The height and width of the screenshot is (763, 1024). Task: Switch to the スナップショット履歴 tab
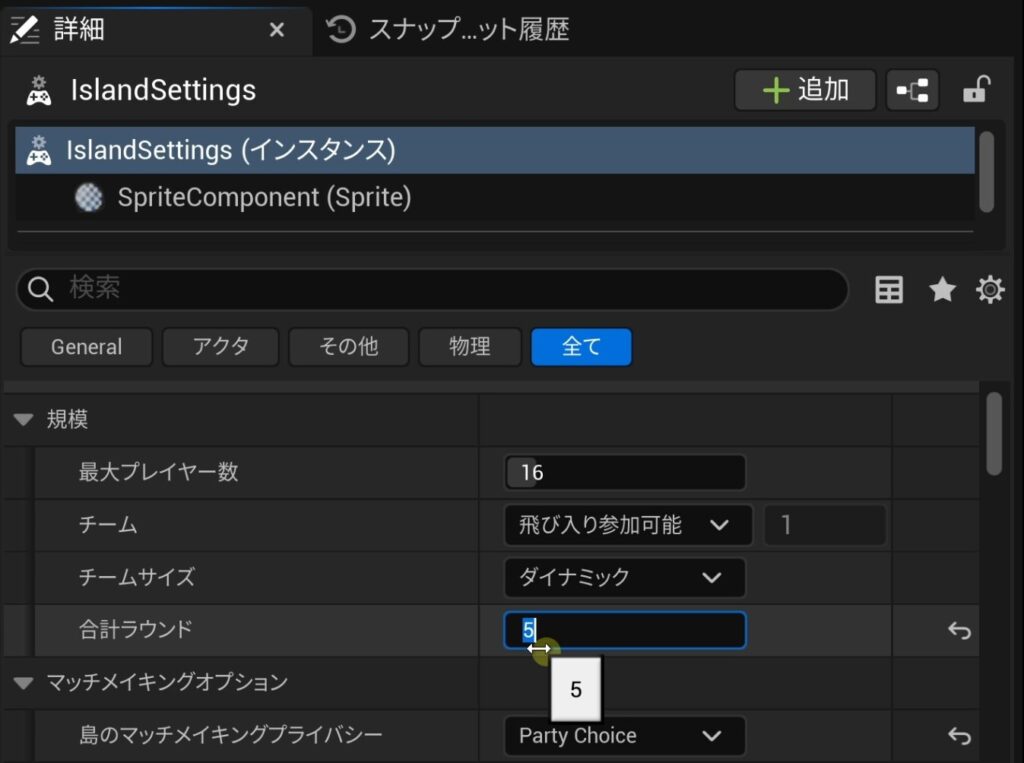(x=450, y=30)
